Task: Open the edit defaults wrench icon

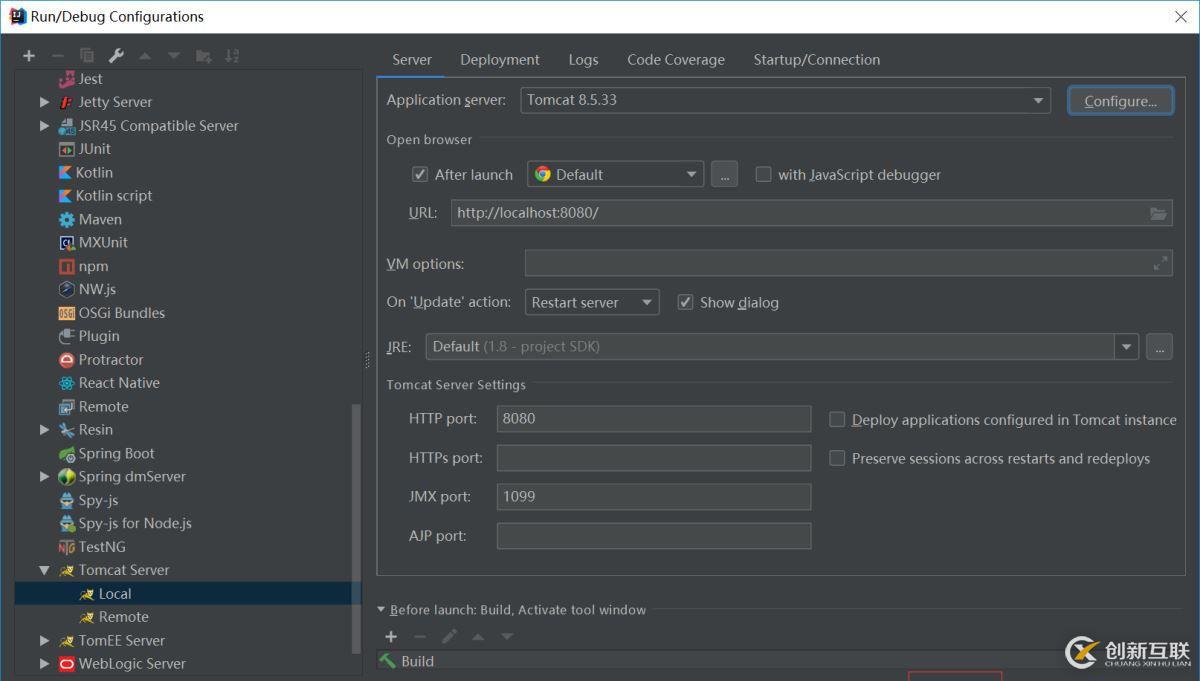Action: 117,55
